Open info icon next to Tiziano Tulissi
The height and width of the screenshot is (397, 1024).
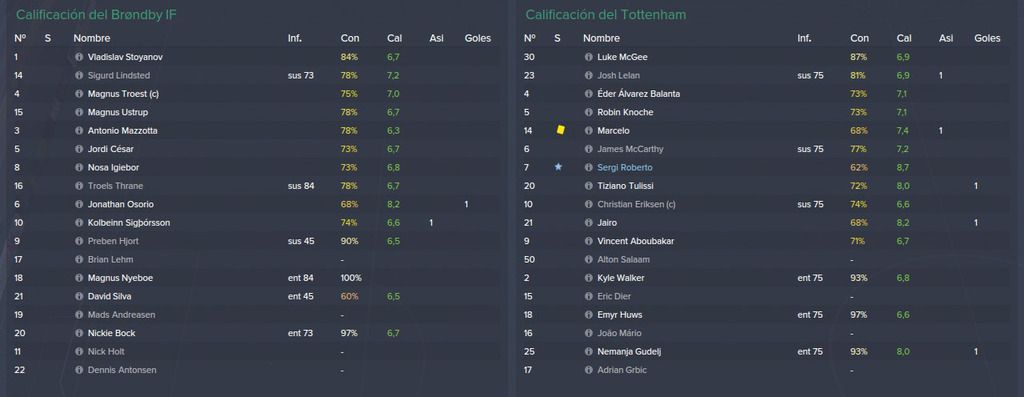click(x=588, y=186)
